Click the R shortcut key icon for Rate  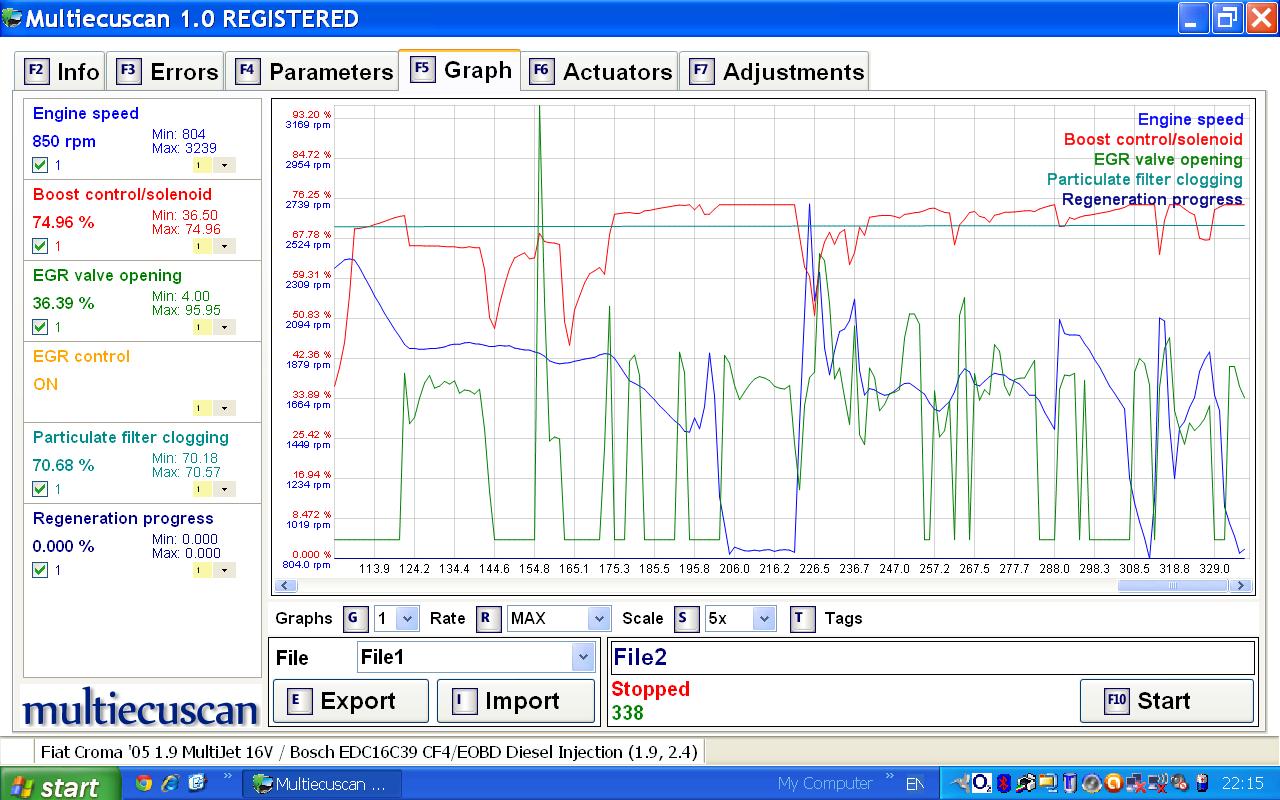(487, 618)
